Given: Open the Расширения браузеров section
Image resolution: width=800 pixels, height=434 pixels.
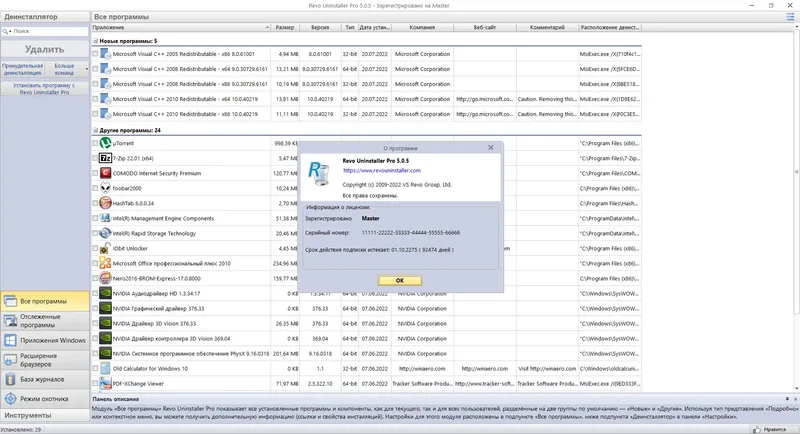Looking at the screenshot, I should (x=45, y=360).
